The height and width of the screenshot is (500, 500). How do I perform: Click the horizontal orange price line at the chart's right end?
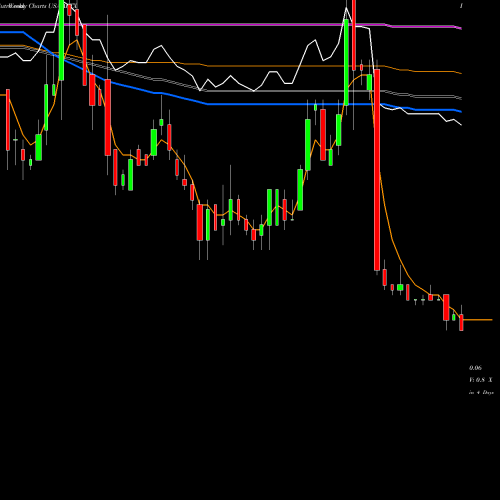(x=478, y=320)
